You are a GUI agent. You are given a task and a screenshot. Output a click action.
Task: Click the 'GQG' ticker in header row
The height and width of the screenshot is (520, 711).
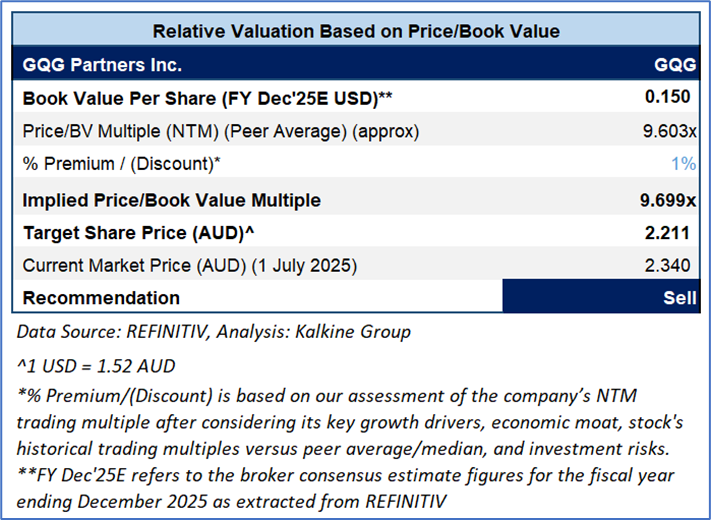pos(675,66)
